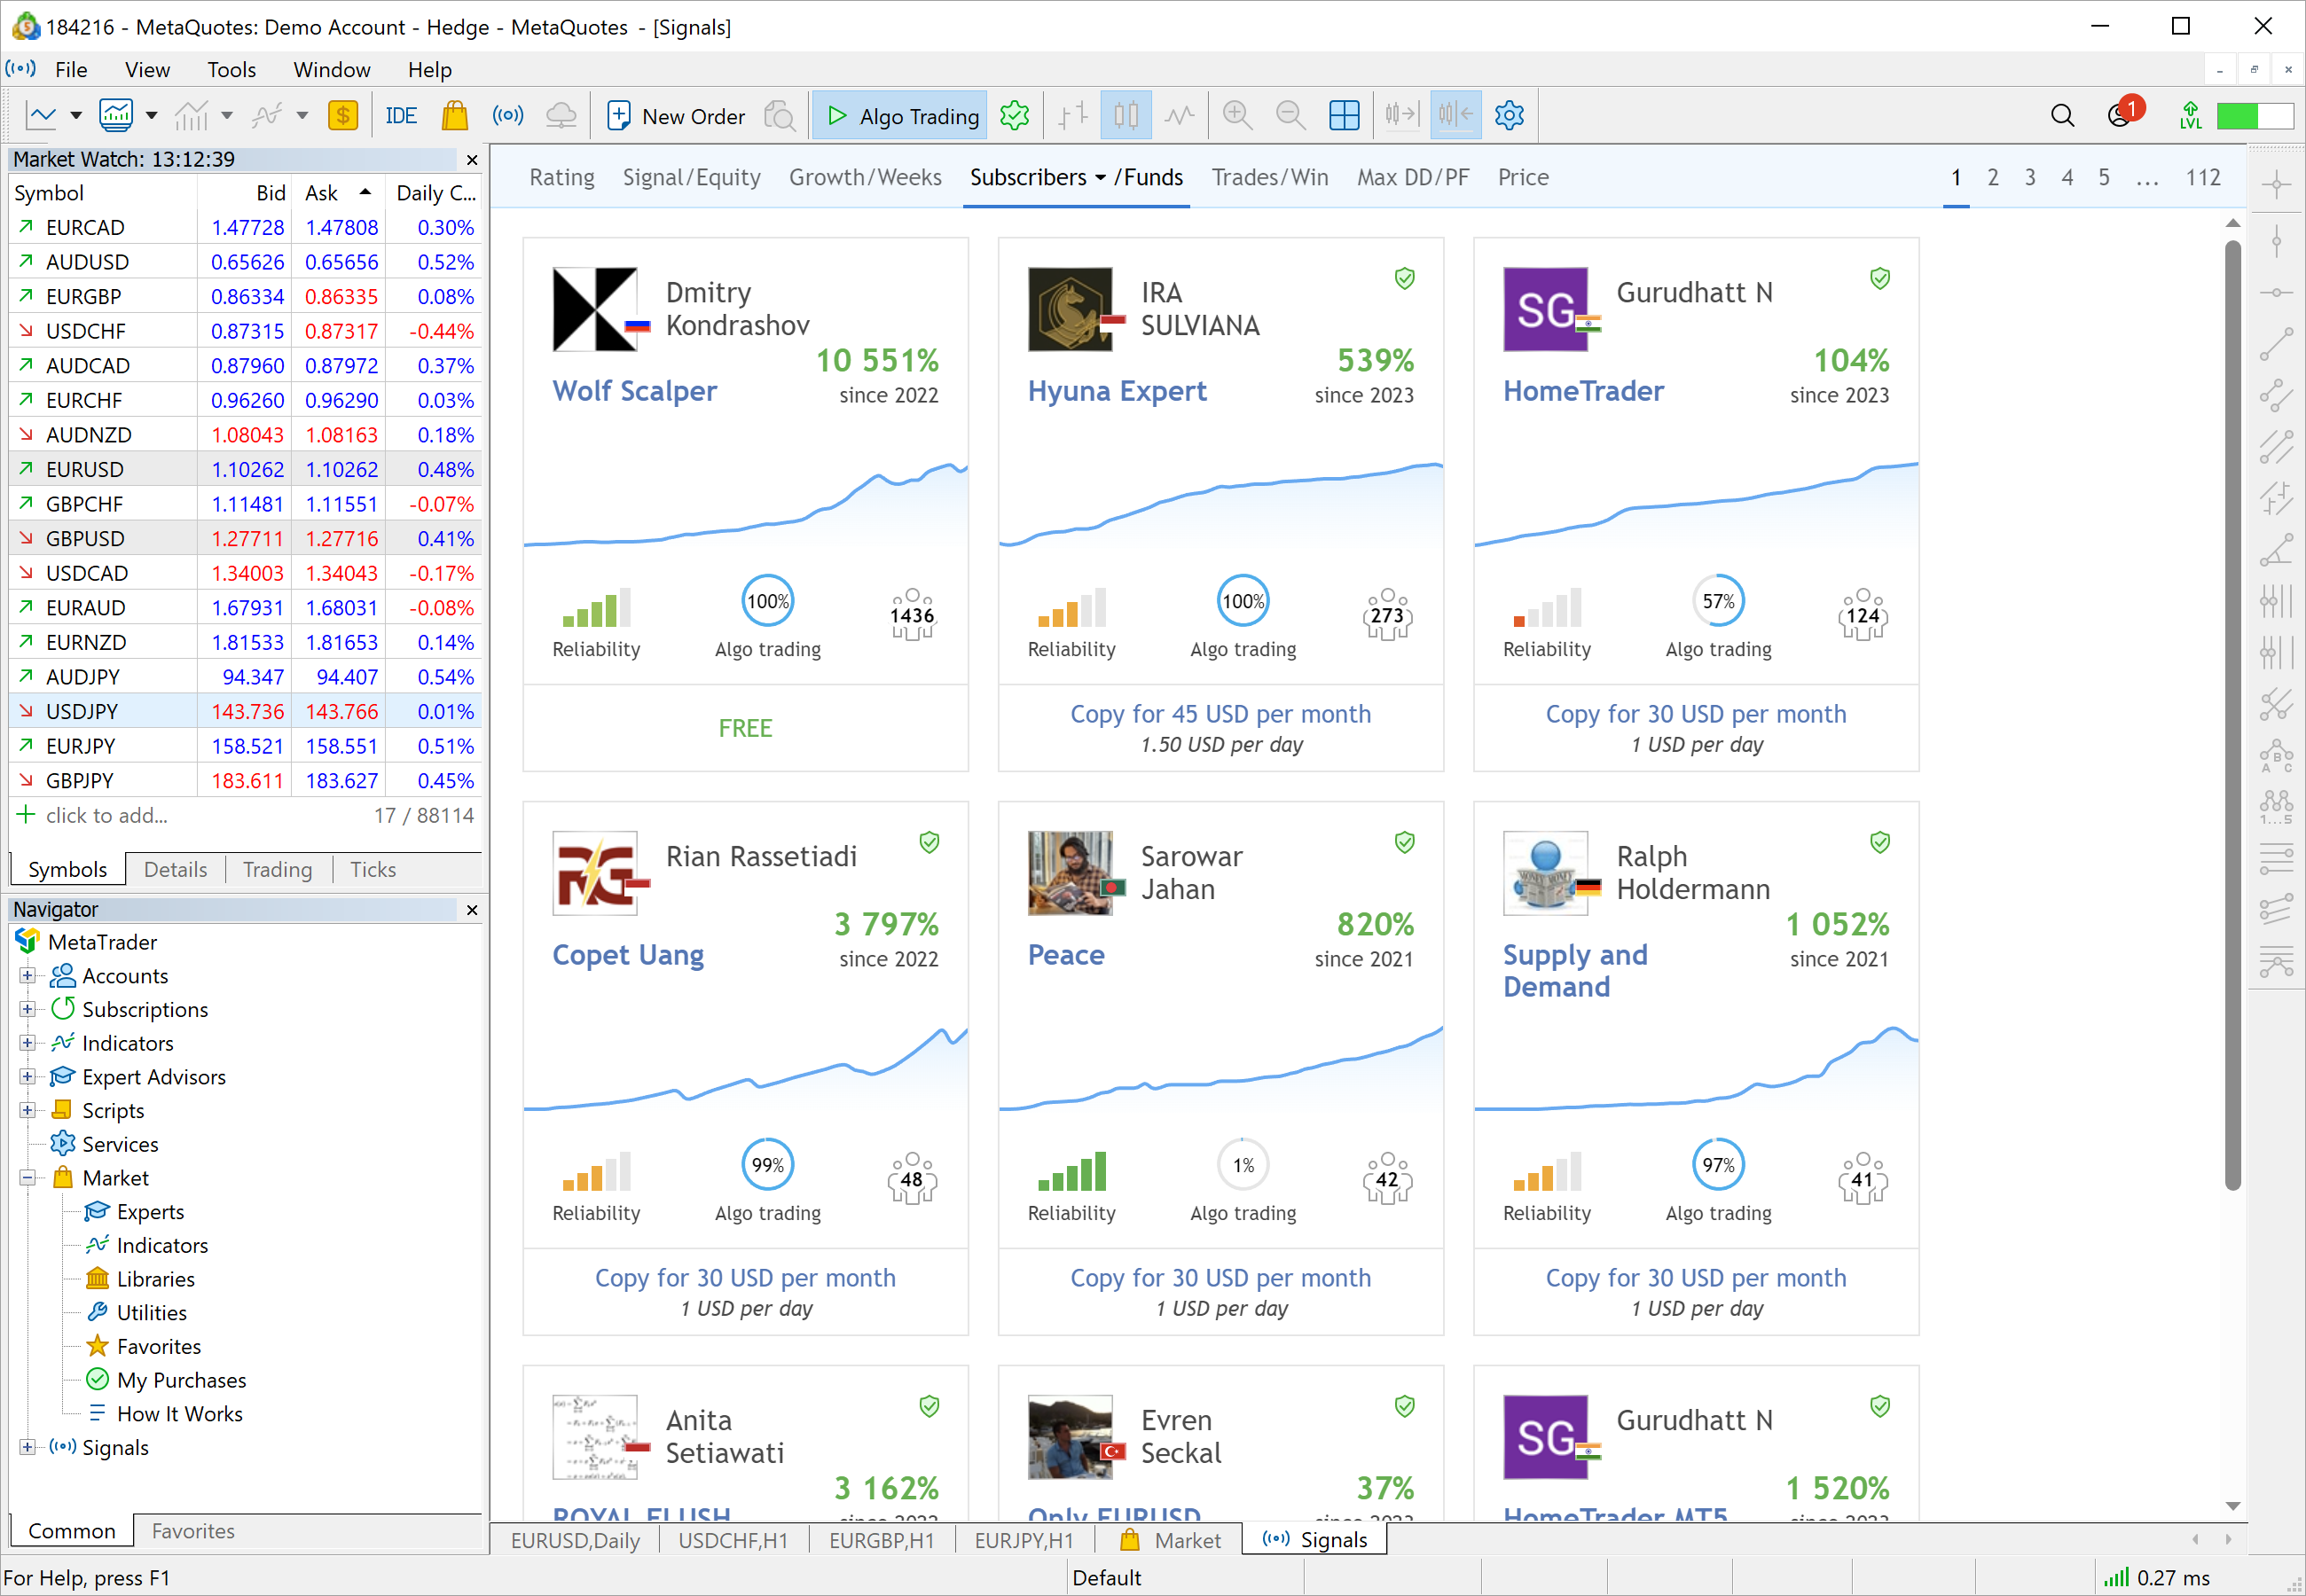
Task: Open chart properties gear icon
Action: 1509,116
